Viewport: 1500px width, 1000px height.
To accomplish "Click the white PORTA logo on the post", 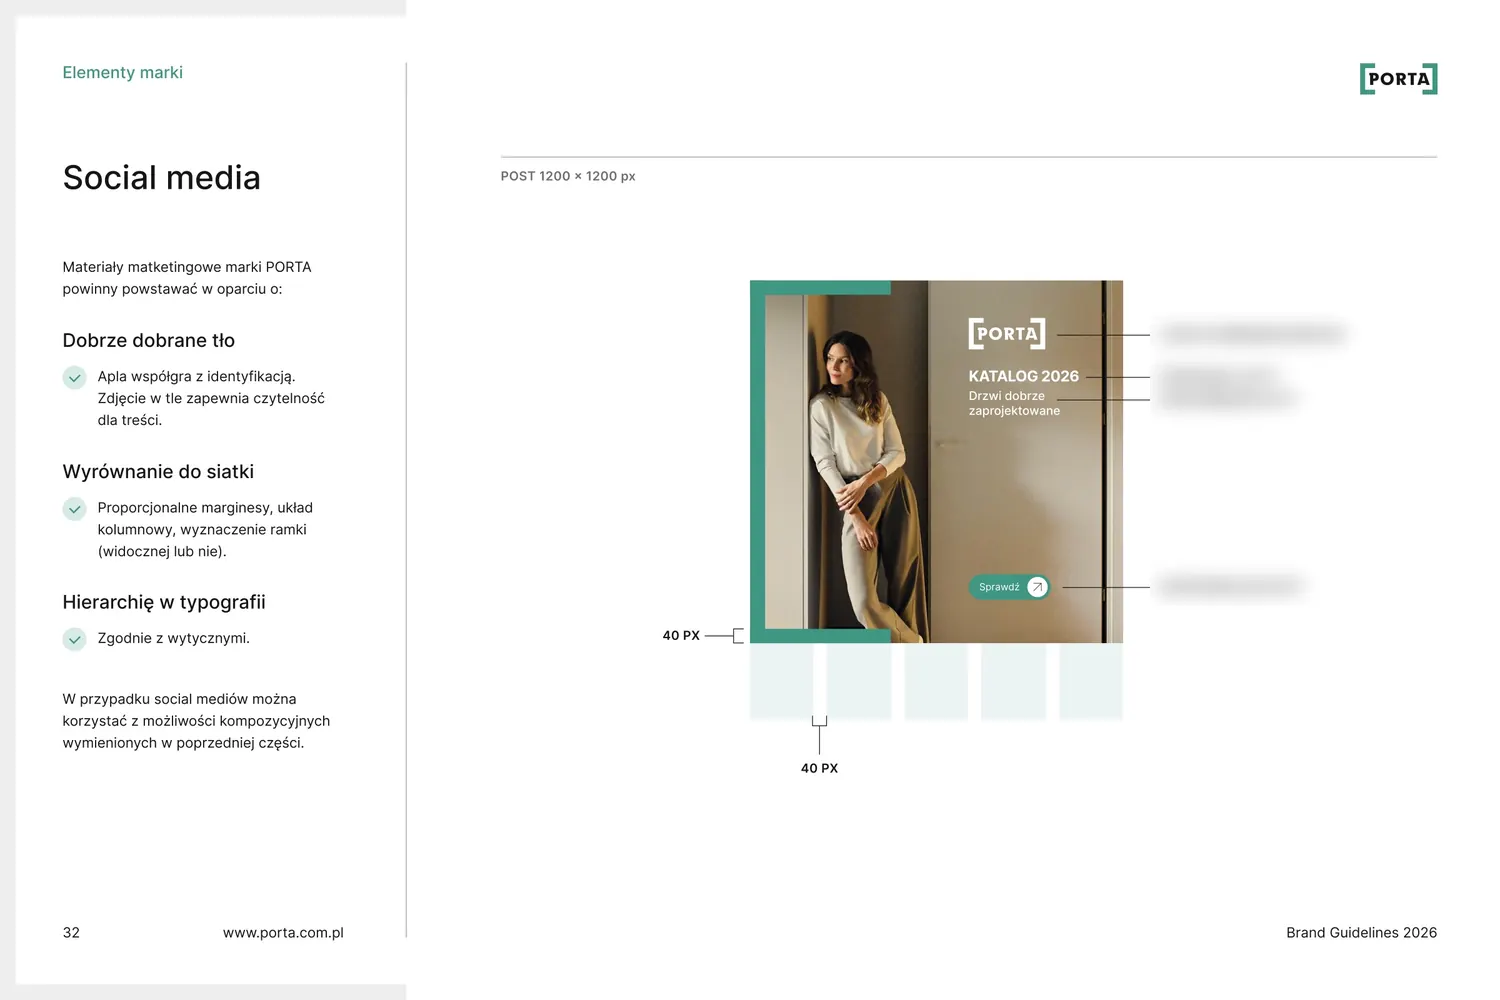I will pyautogui.click(x=1007, y=333).
